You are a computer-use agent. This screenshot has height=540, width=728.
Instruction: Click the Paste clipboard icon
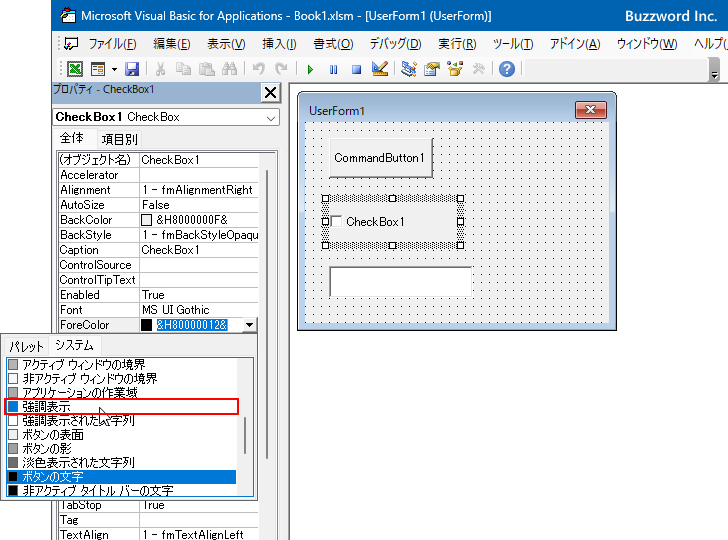[207, 69]
